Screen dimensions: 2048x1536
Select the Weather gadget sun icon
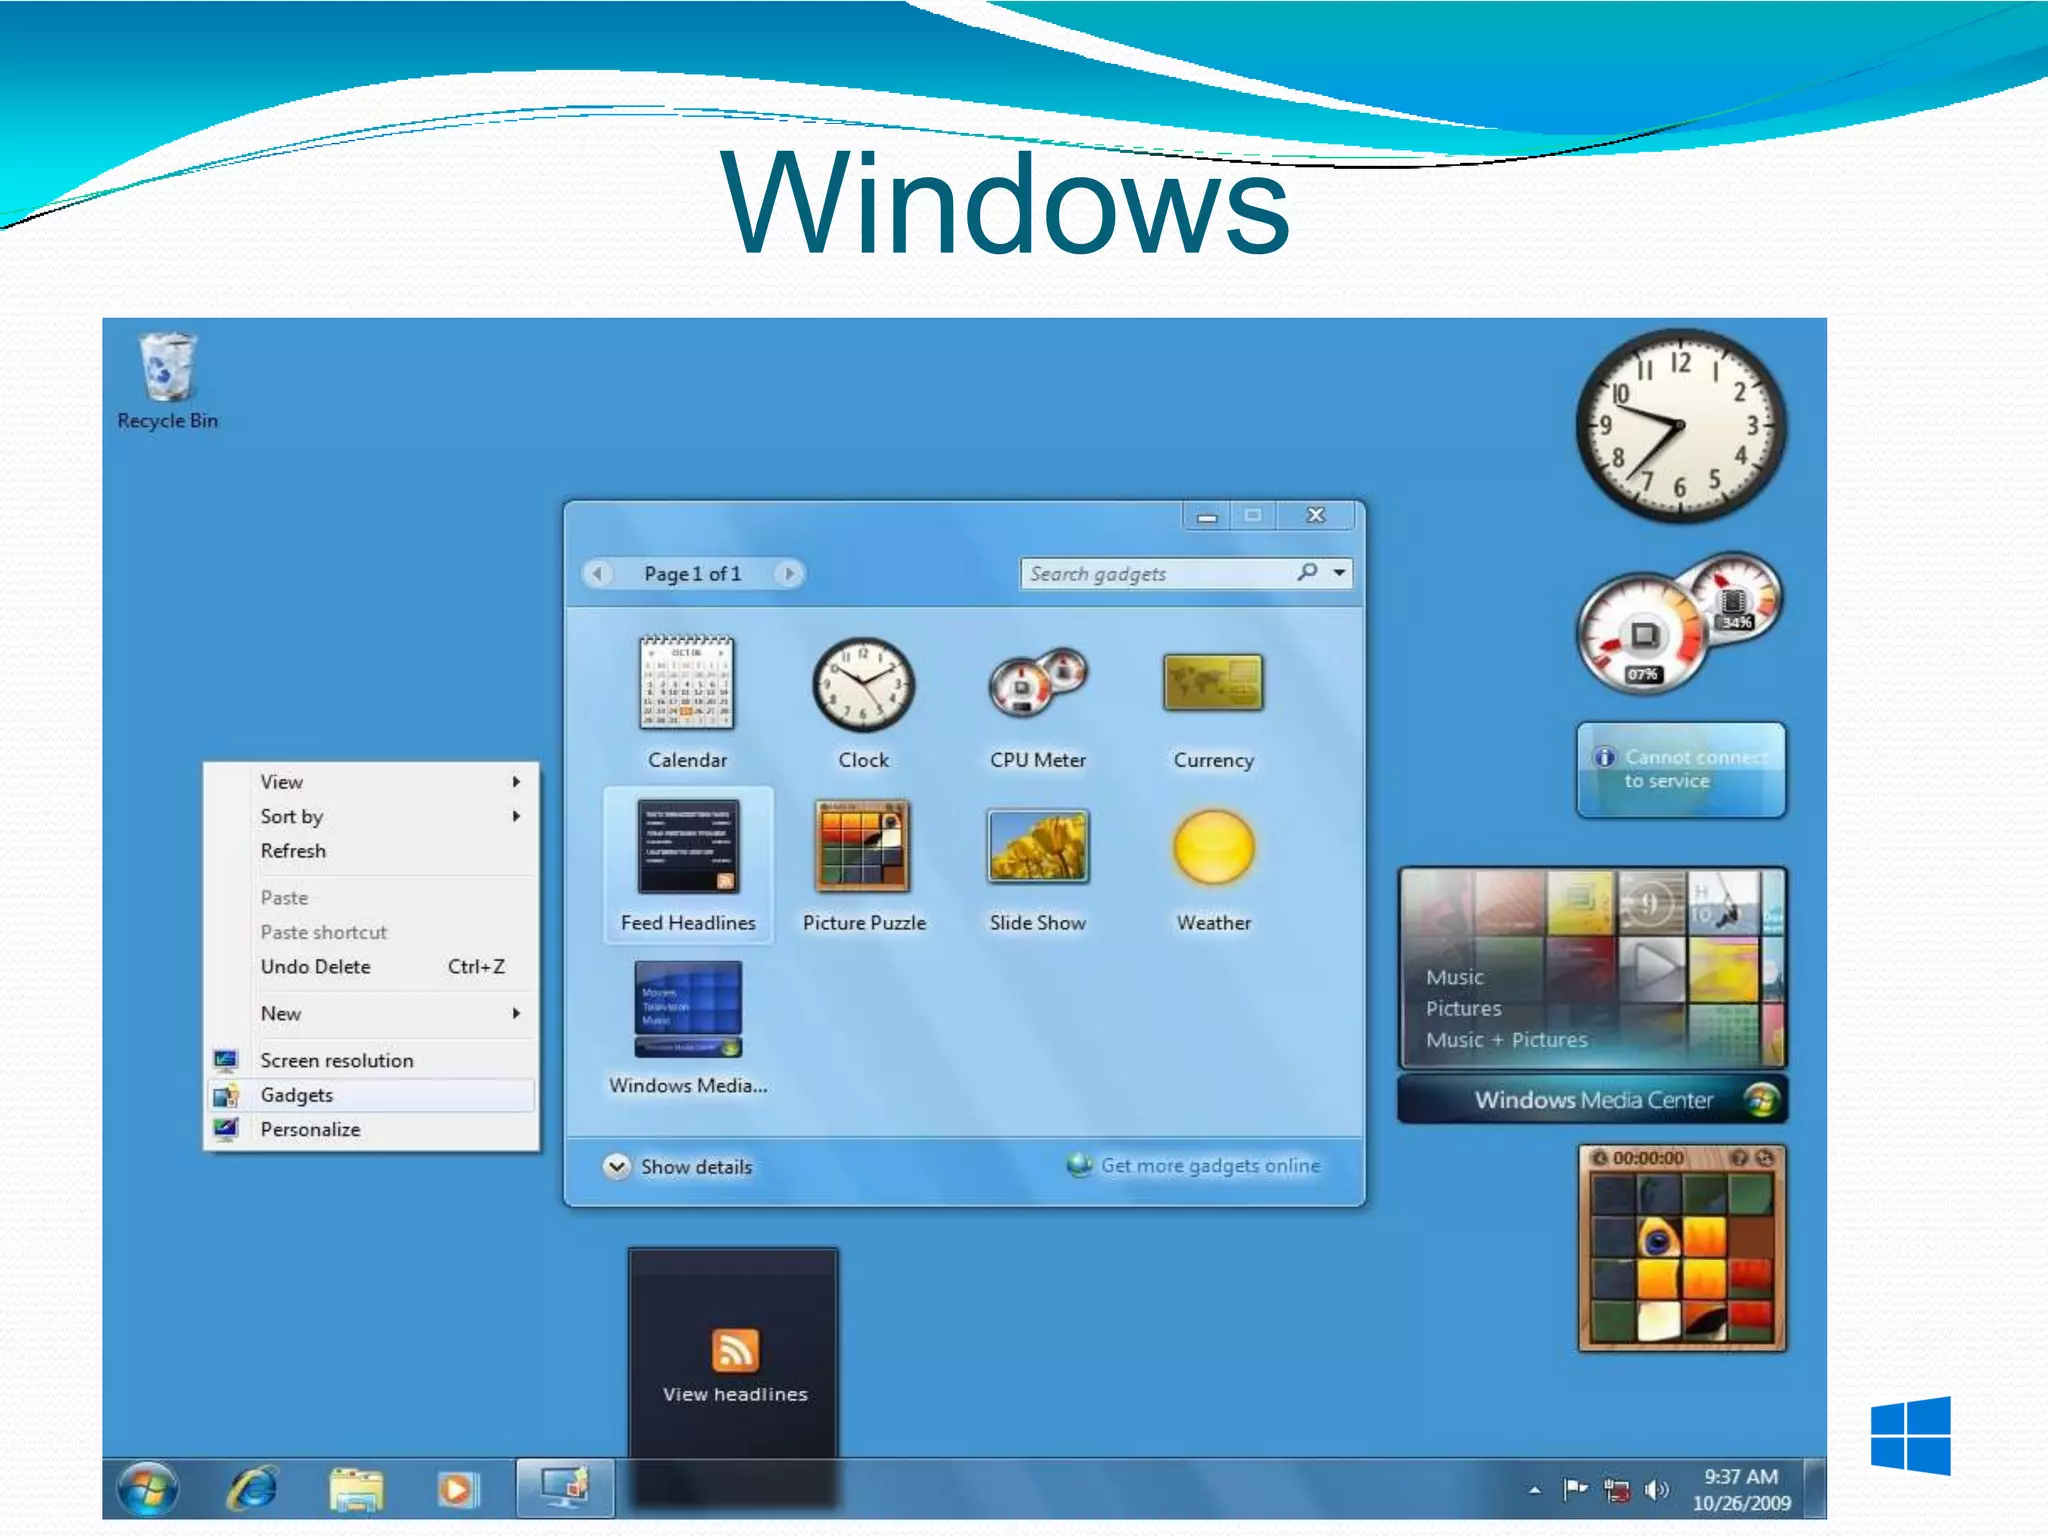[x=1213, y=847]
